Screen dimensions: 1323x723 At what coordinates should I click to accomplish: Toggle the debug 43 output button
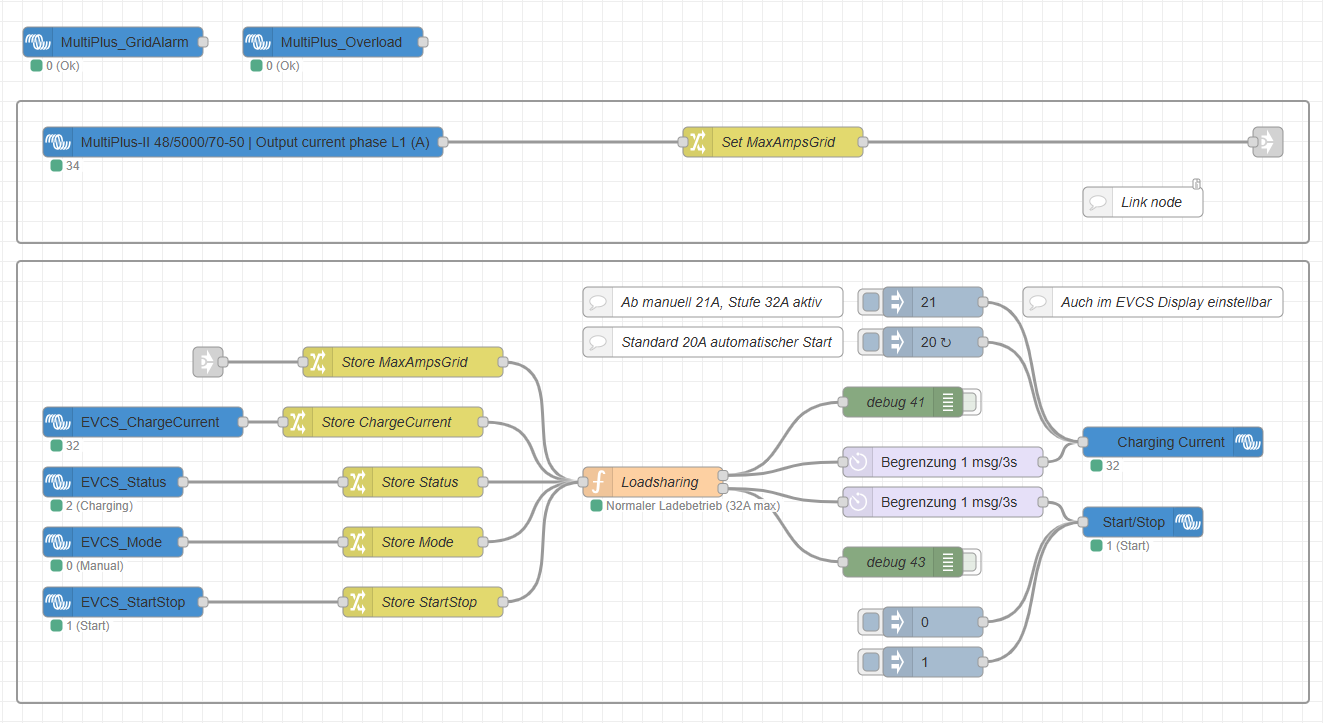pyautogui.click(x=972, y=562)
